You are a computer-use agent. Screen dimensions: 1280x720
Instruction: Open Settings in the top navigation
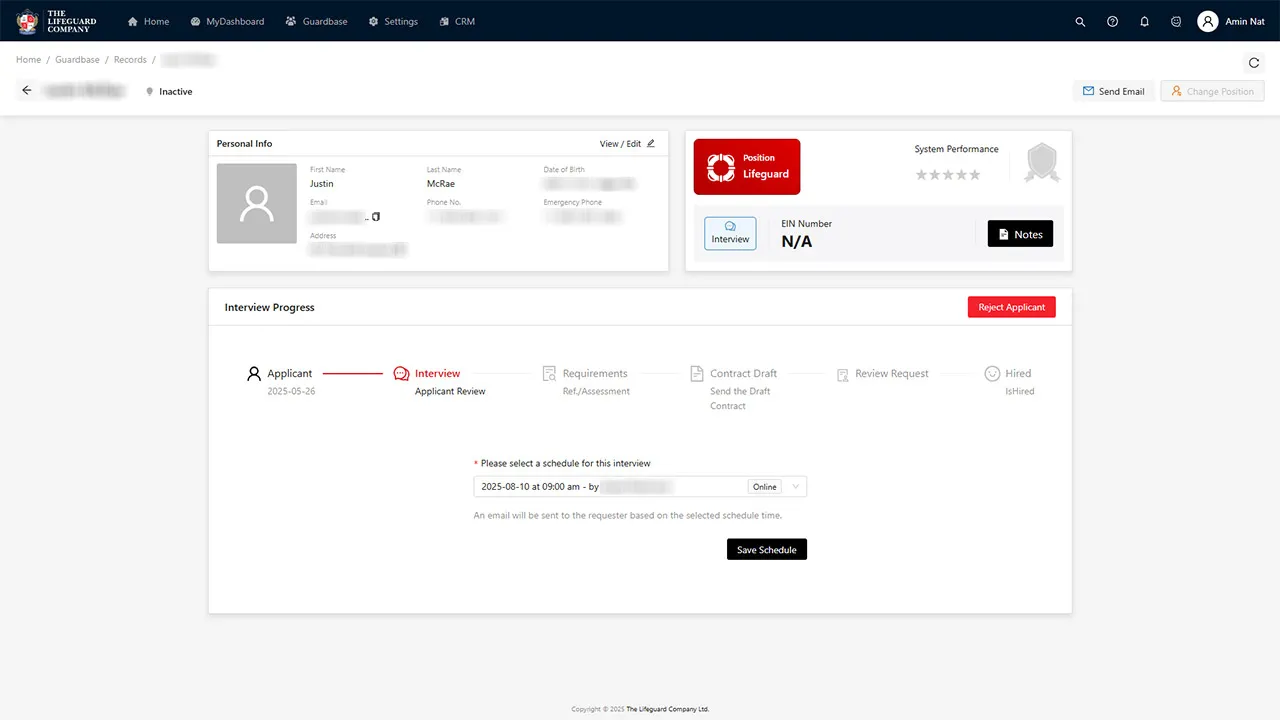click(393, 21)
